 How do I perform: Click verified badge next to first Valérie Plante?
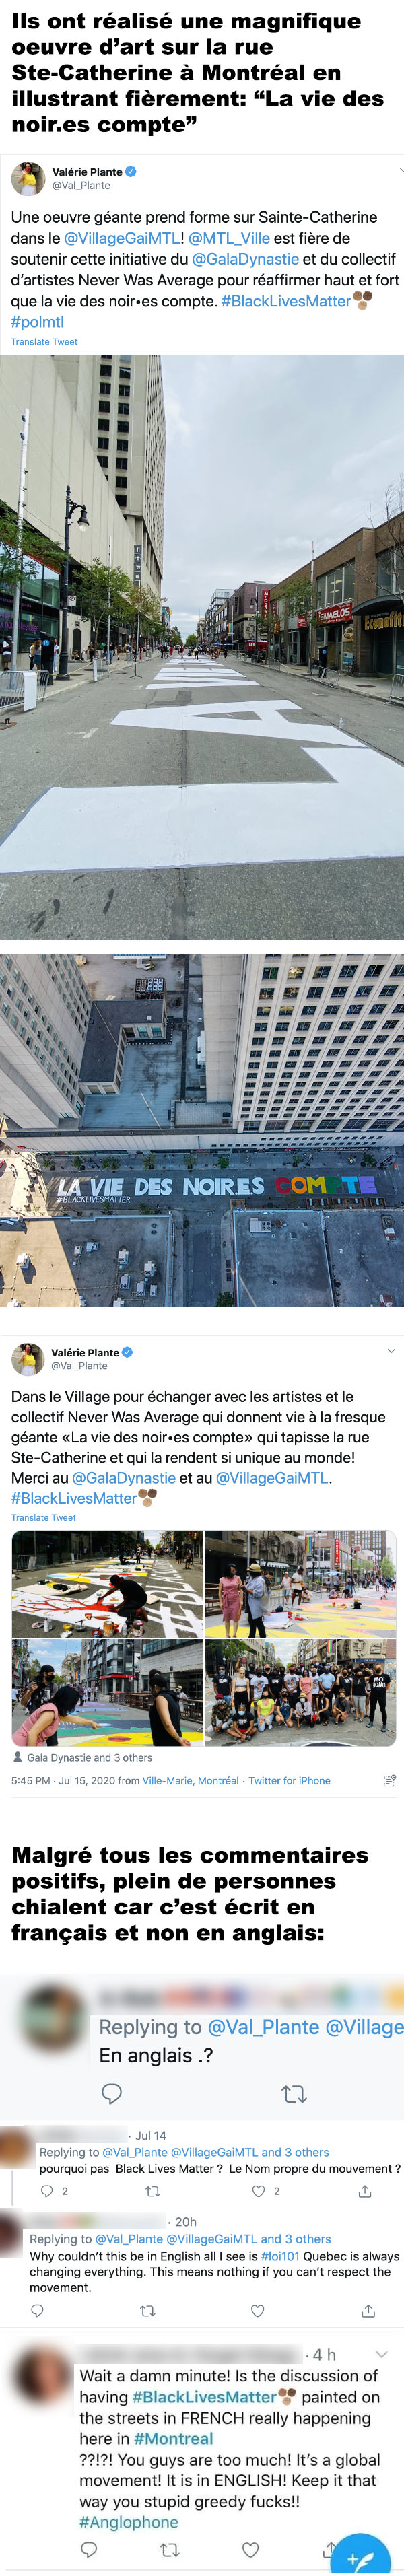tap(131, 171)
